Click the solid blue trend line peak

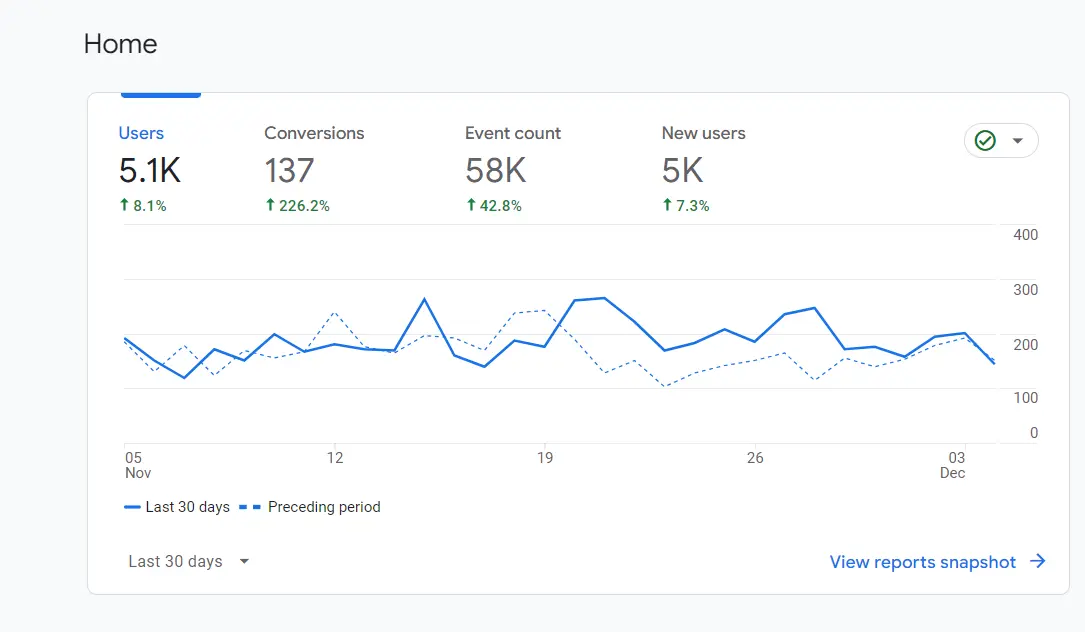pos(425,297)
